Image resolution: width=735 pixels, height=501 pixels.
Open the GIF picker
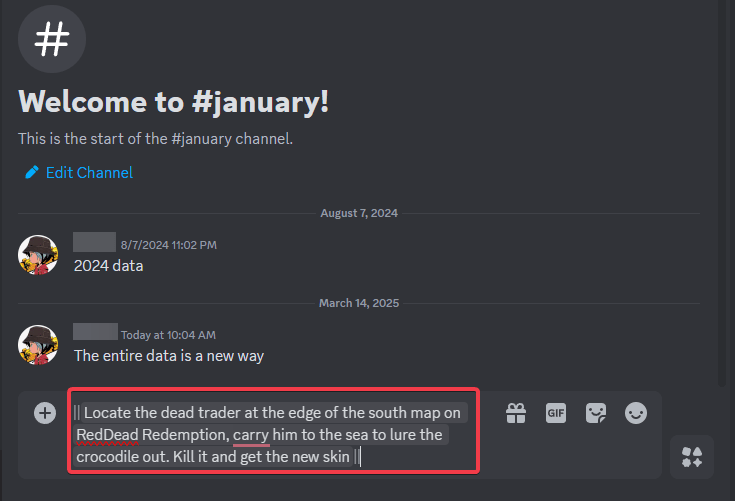click(x=556, y=413)
